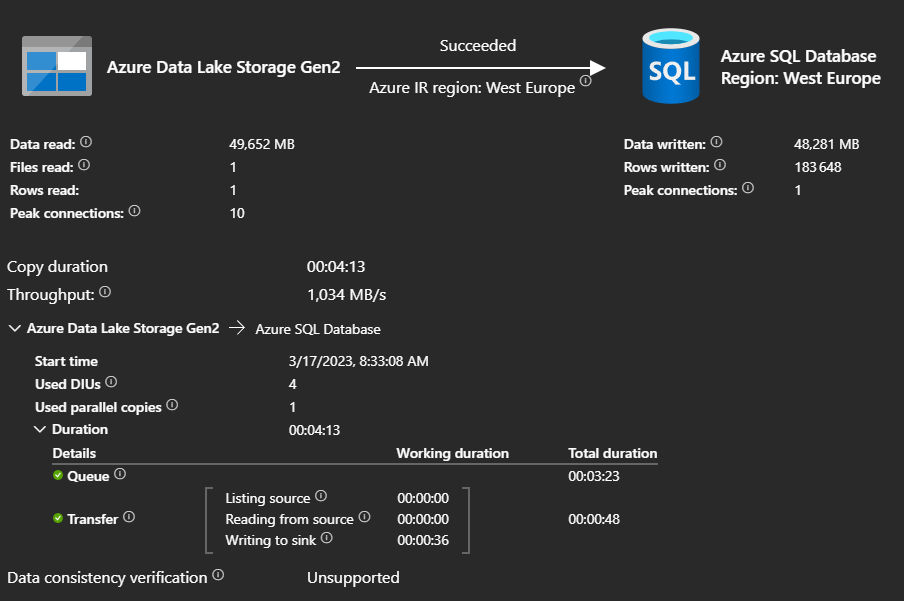Click info icon beside Throughput
904x601 pixels.
105,292
